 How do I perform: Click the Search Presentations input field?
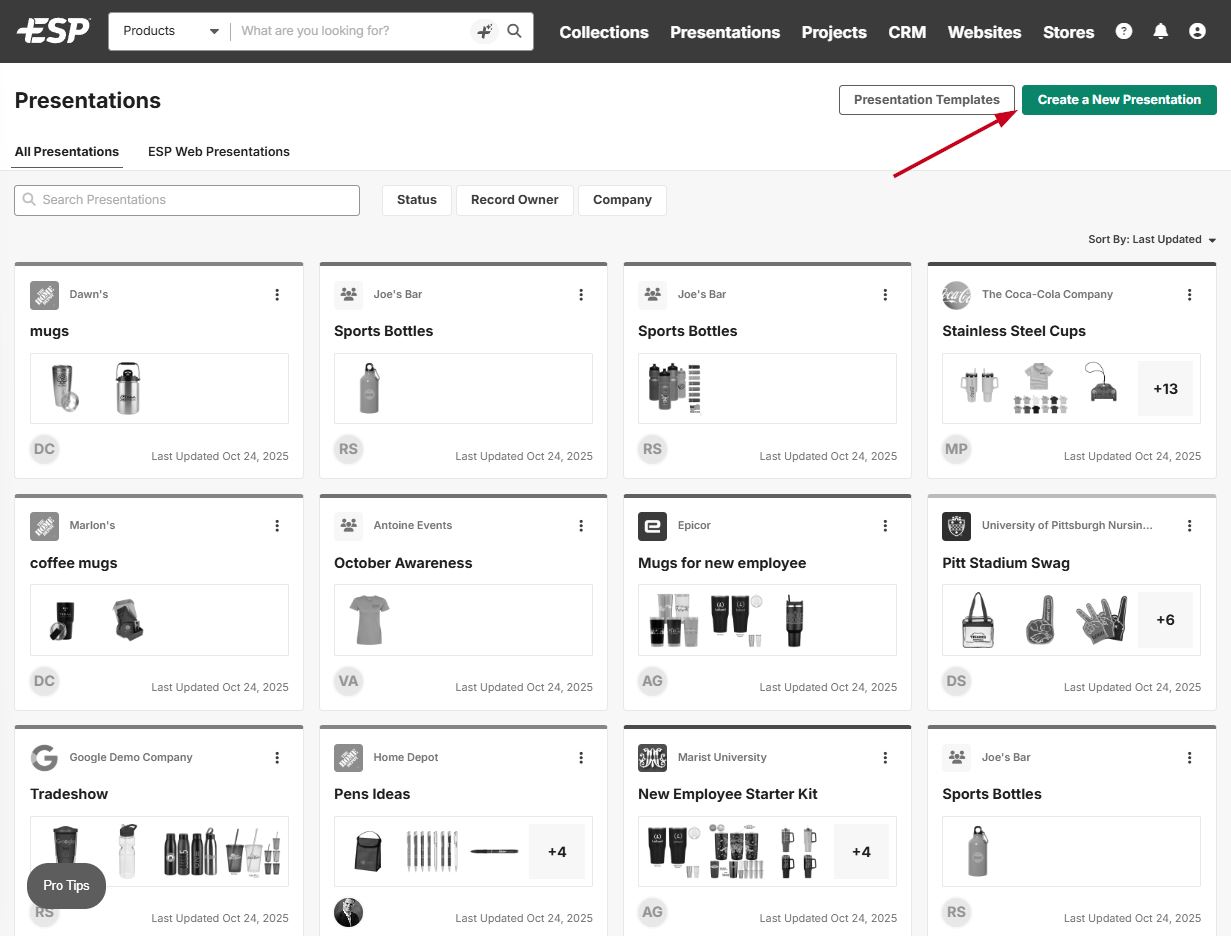187,200
